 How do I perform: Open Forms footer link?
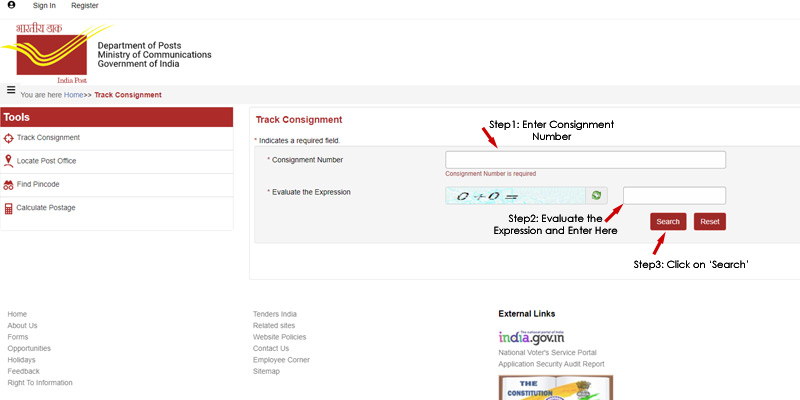(x=18, y=337)
